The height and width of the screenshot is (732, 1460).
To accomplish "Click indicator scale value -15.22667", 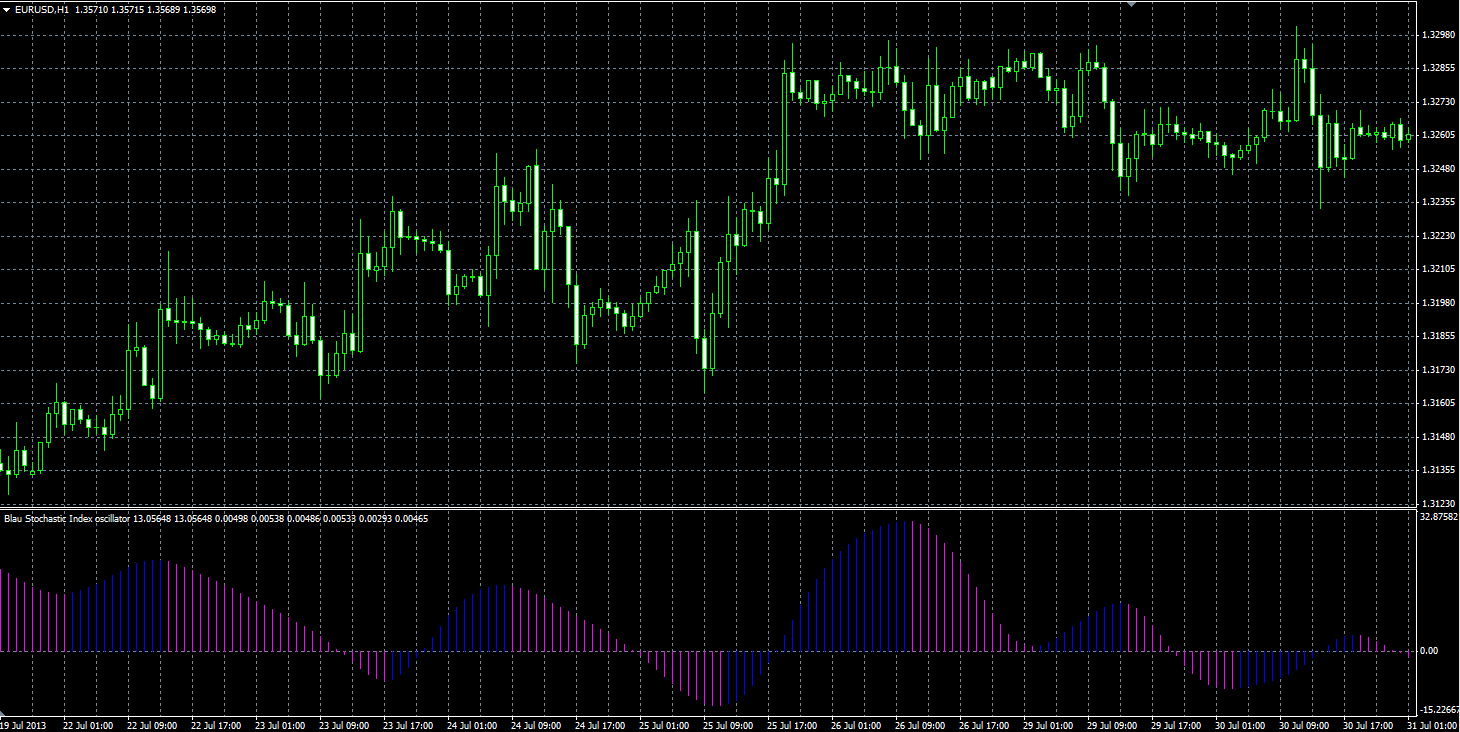I will (1440, 710).
